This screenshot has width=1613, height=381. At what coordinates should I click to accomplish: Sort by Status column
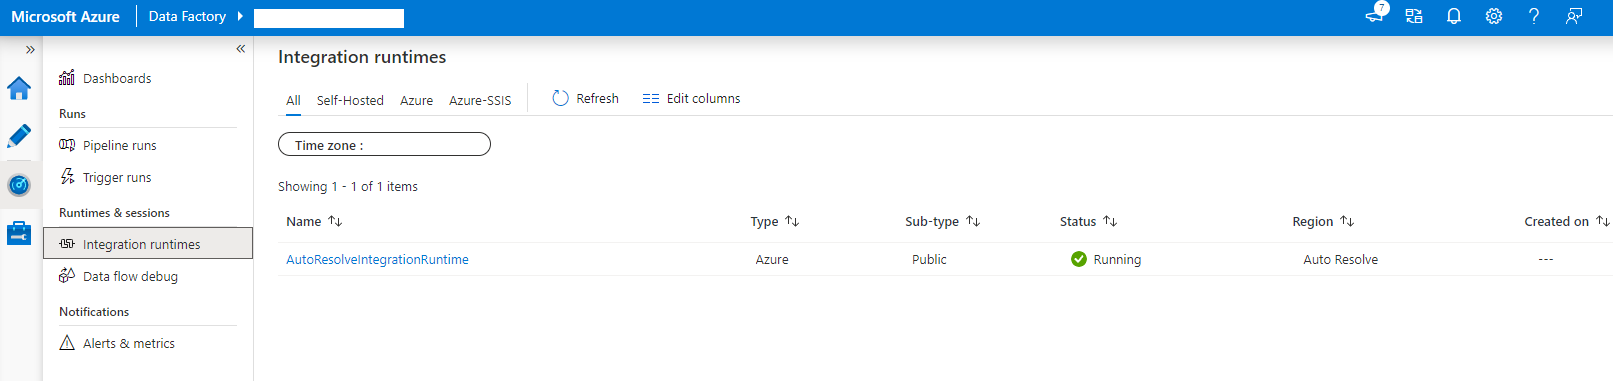coord(1089,221)
